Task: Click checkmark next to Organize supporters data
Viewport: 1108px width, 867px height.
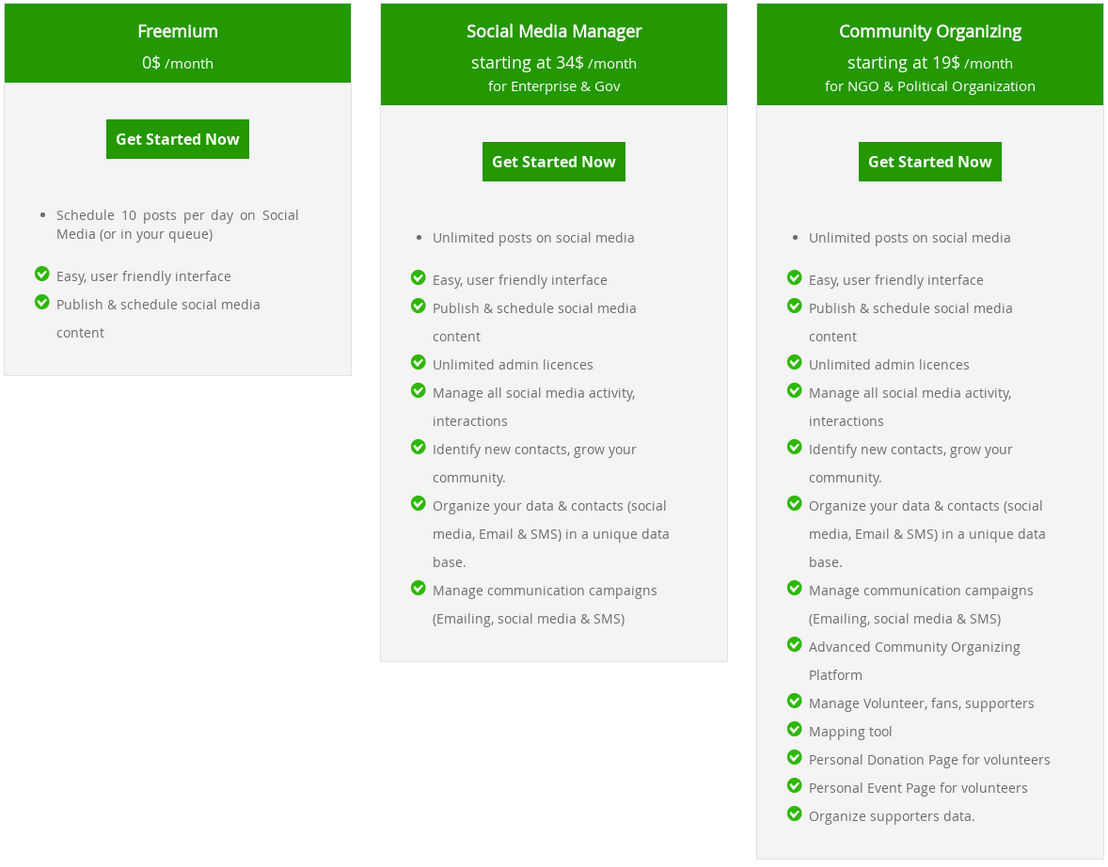Action: pyautogui.click(x=794, y=814)
